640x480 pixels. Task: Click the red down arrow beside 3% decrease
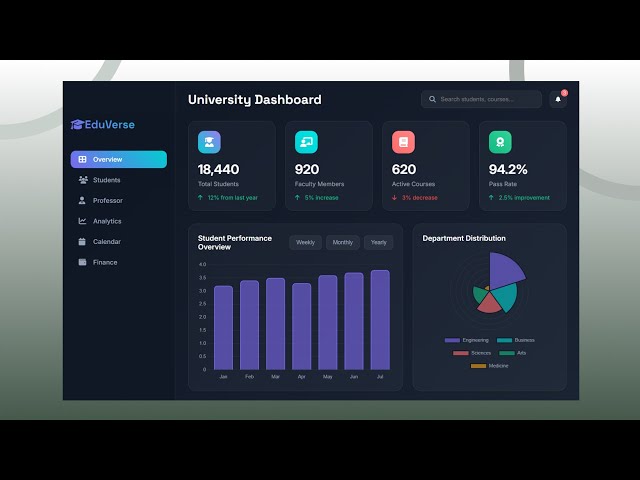pos(394,198)
